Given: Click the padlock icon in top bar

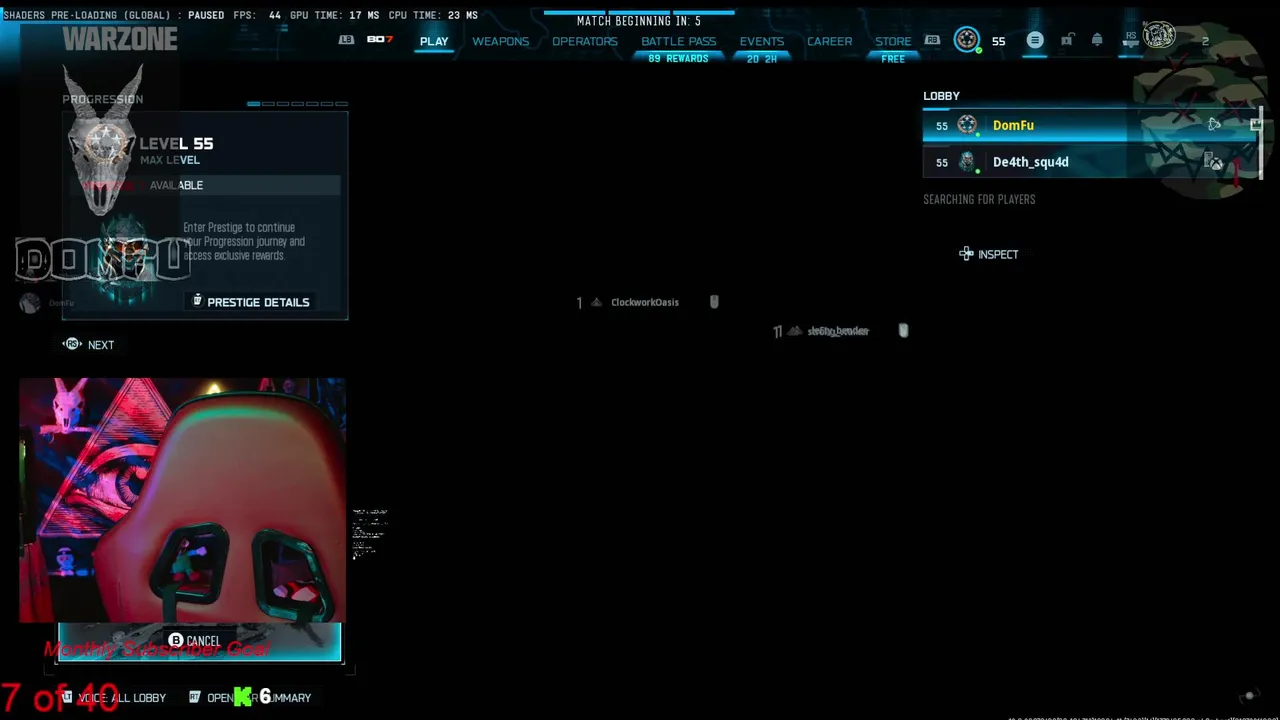Looking at the screenshot, I should [1067, 40].
